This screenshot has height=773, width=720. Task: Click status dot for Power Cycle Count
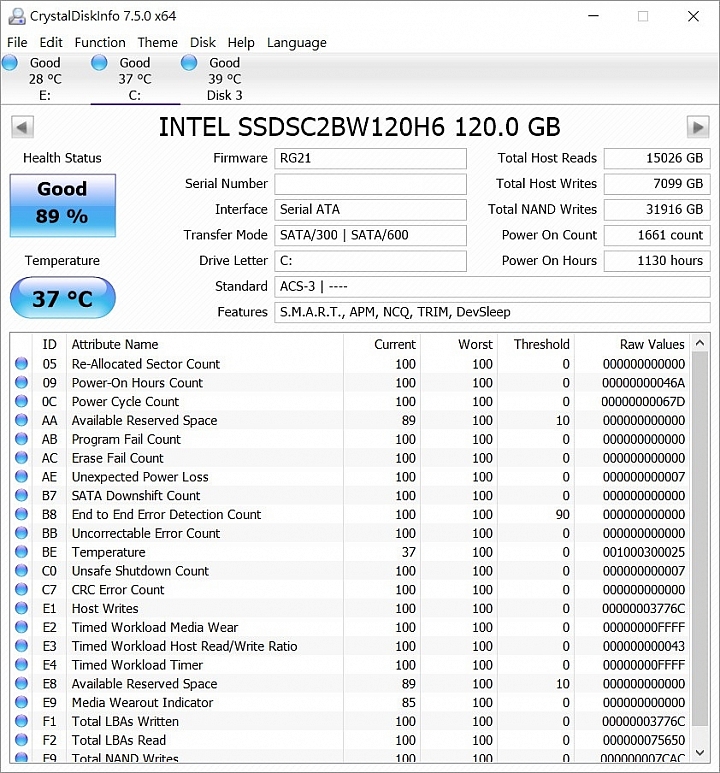tap(21, 401)
